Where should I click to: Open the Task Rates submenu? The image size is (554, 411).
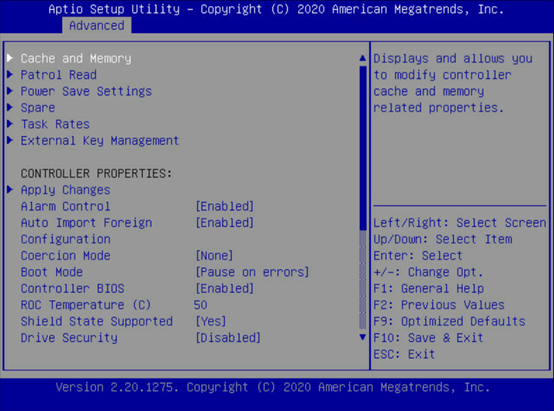[x=55, y=124]
